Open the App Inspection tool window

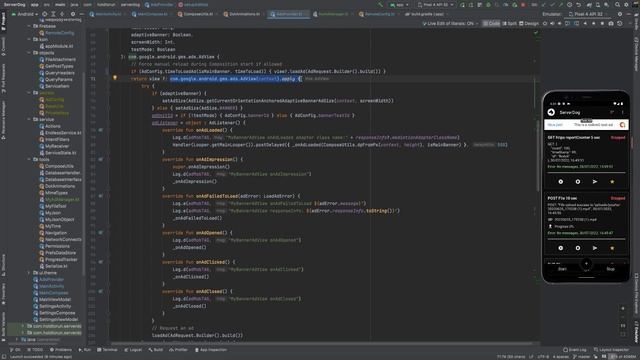pos(211,350)
